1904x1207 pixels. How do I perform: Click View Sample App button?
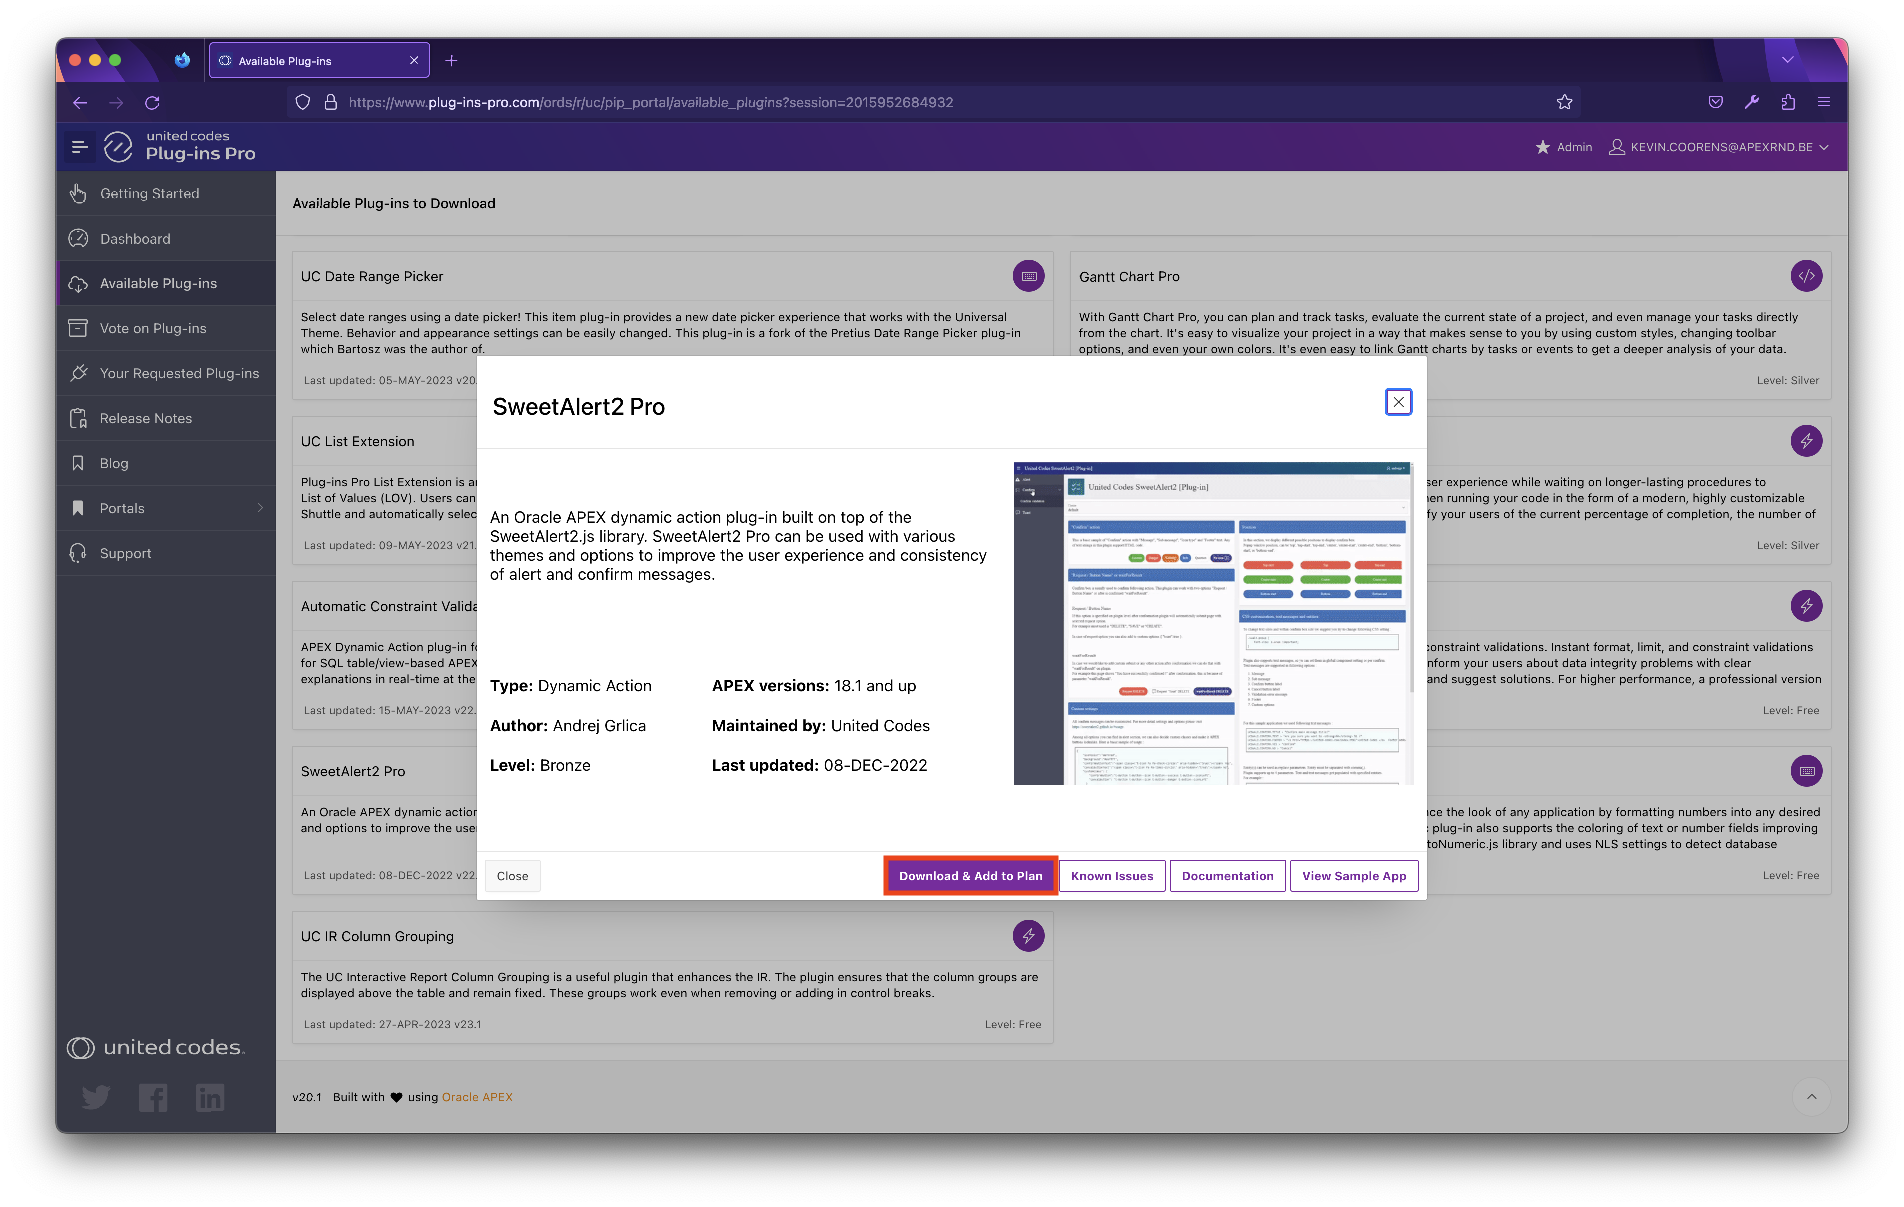pos(1354,876)
